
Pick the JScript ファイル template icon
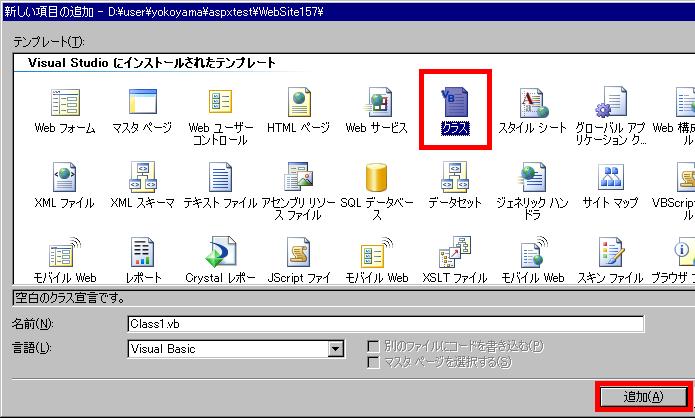pos(299,252)
